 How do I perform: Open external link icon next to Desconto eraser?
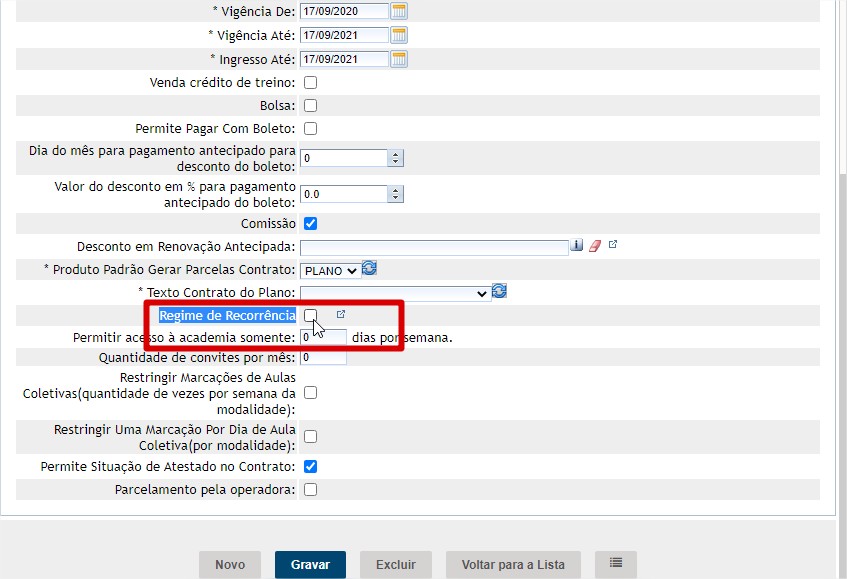pos(613,244)
